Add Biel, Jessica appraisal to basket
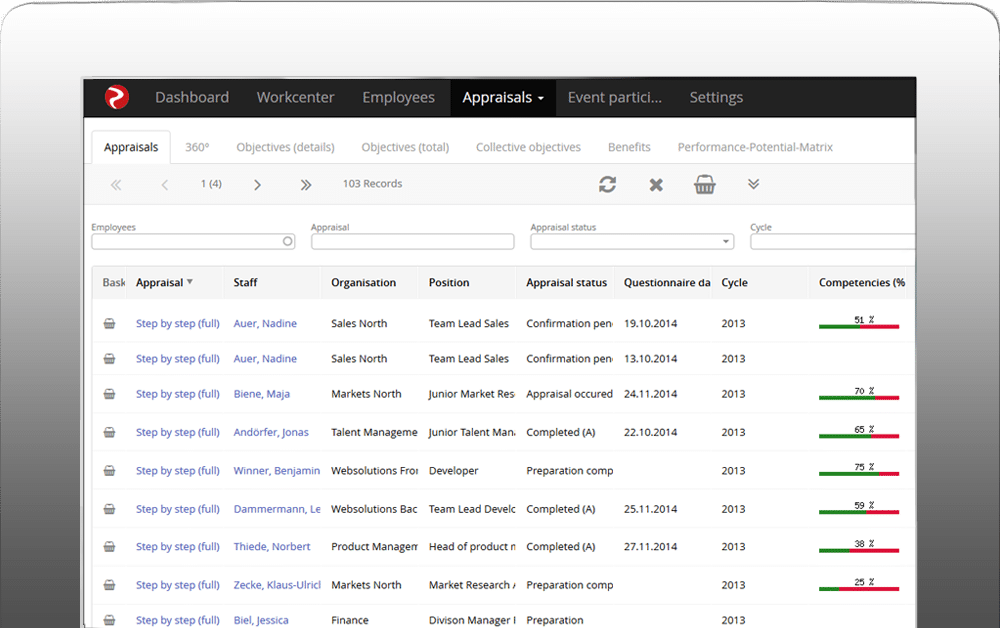This screenshot has width=1000, height=628. point(110,620)
